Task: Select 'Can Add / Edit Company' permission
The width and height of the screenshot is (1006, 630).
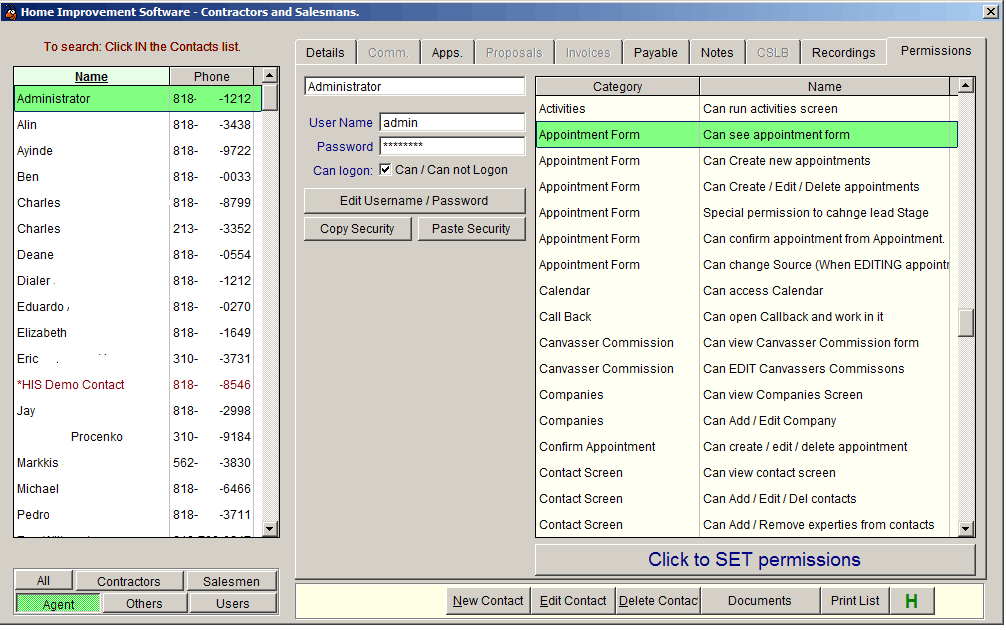Action: point(747,420)
